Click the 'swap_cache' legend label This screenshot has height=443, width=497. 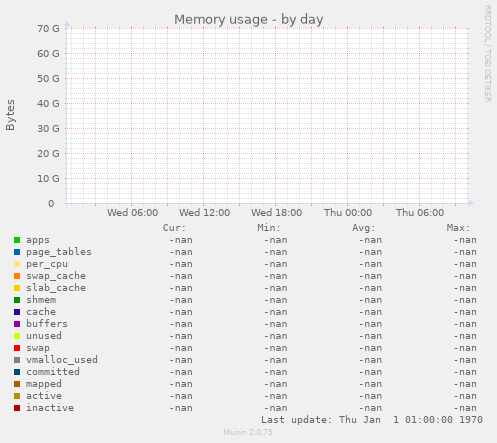[x=56, y=276]
